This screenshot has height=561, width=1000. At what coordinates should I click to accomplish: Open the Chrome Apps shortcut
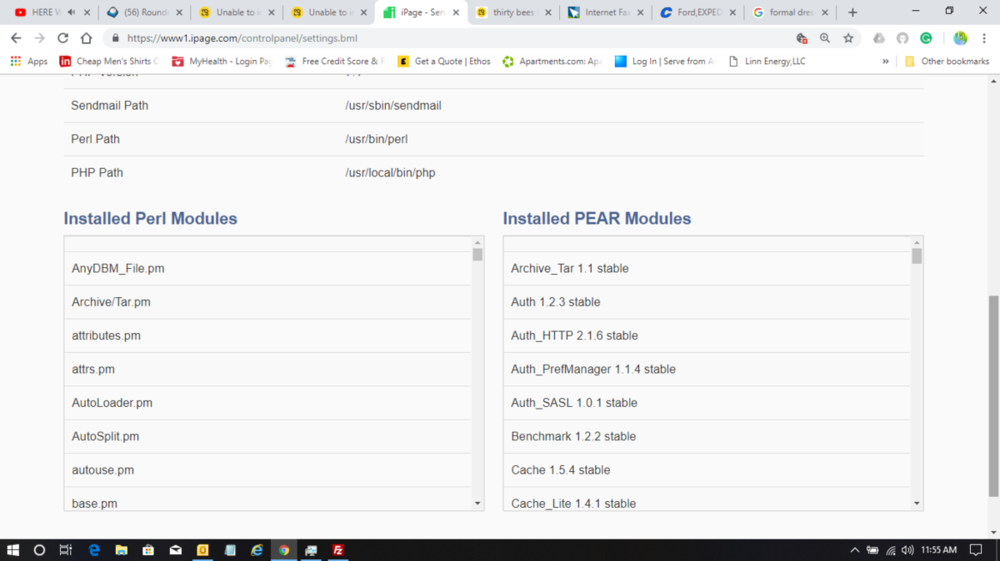click(x=29, y=61)
